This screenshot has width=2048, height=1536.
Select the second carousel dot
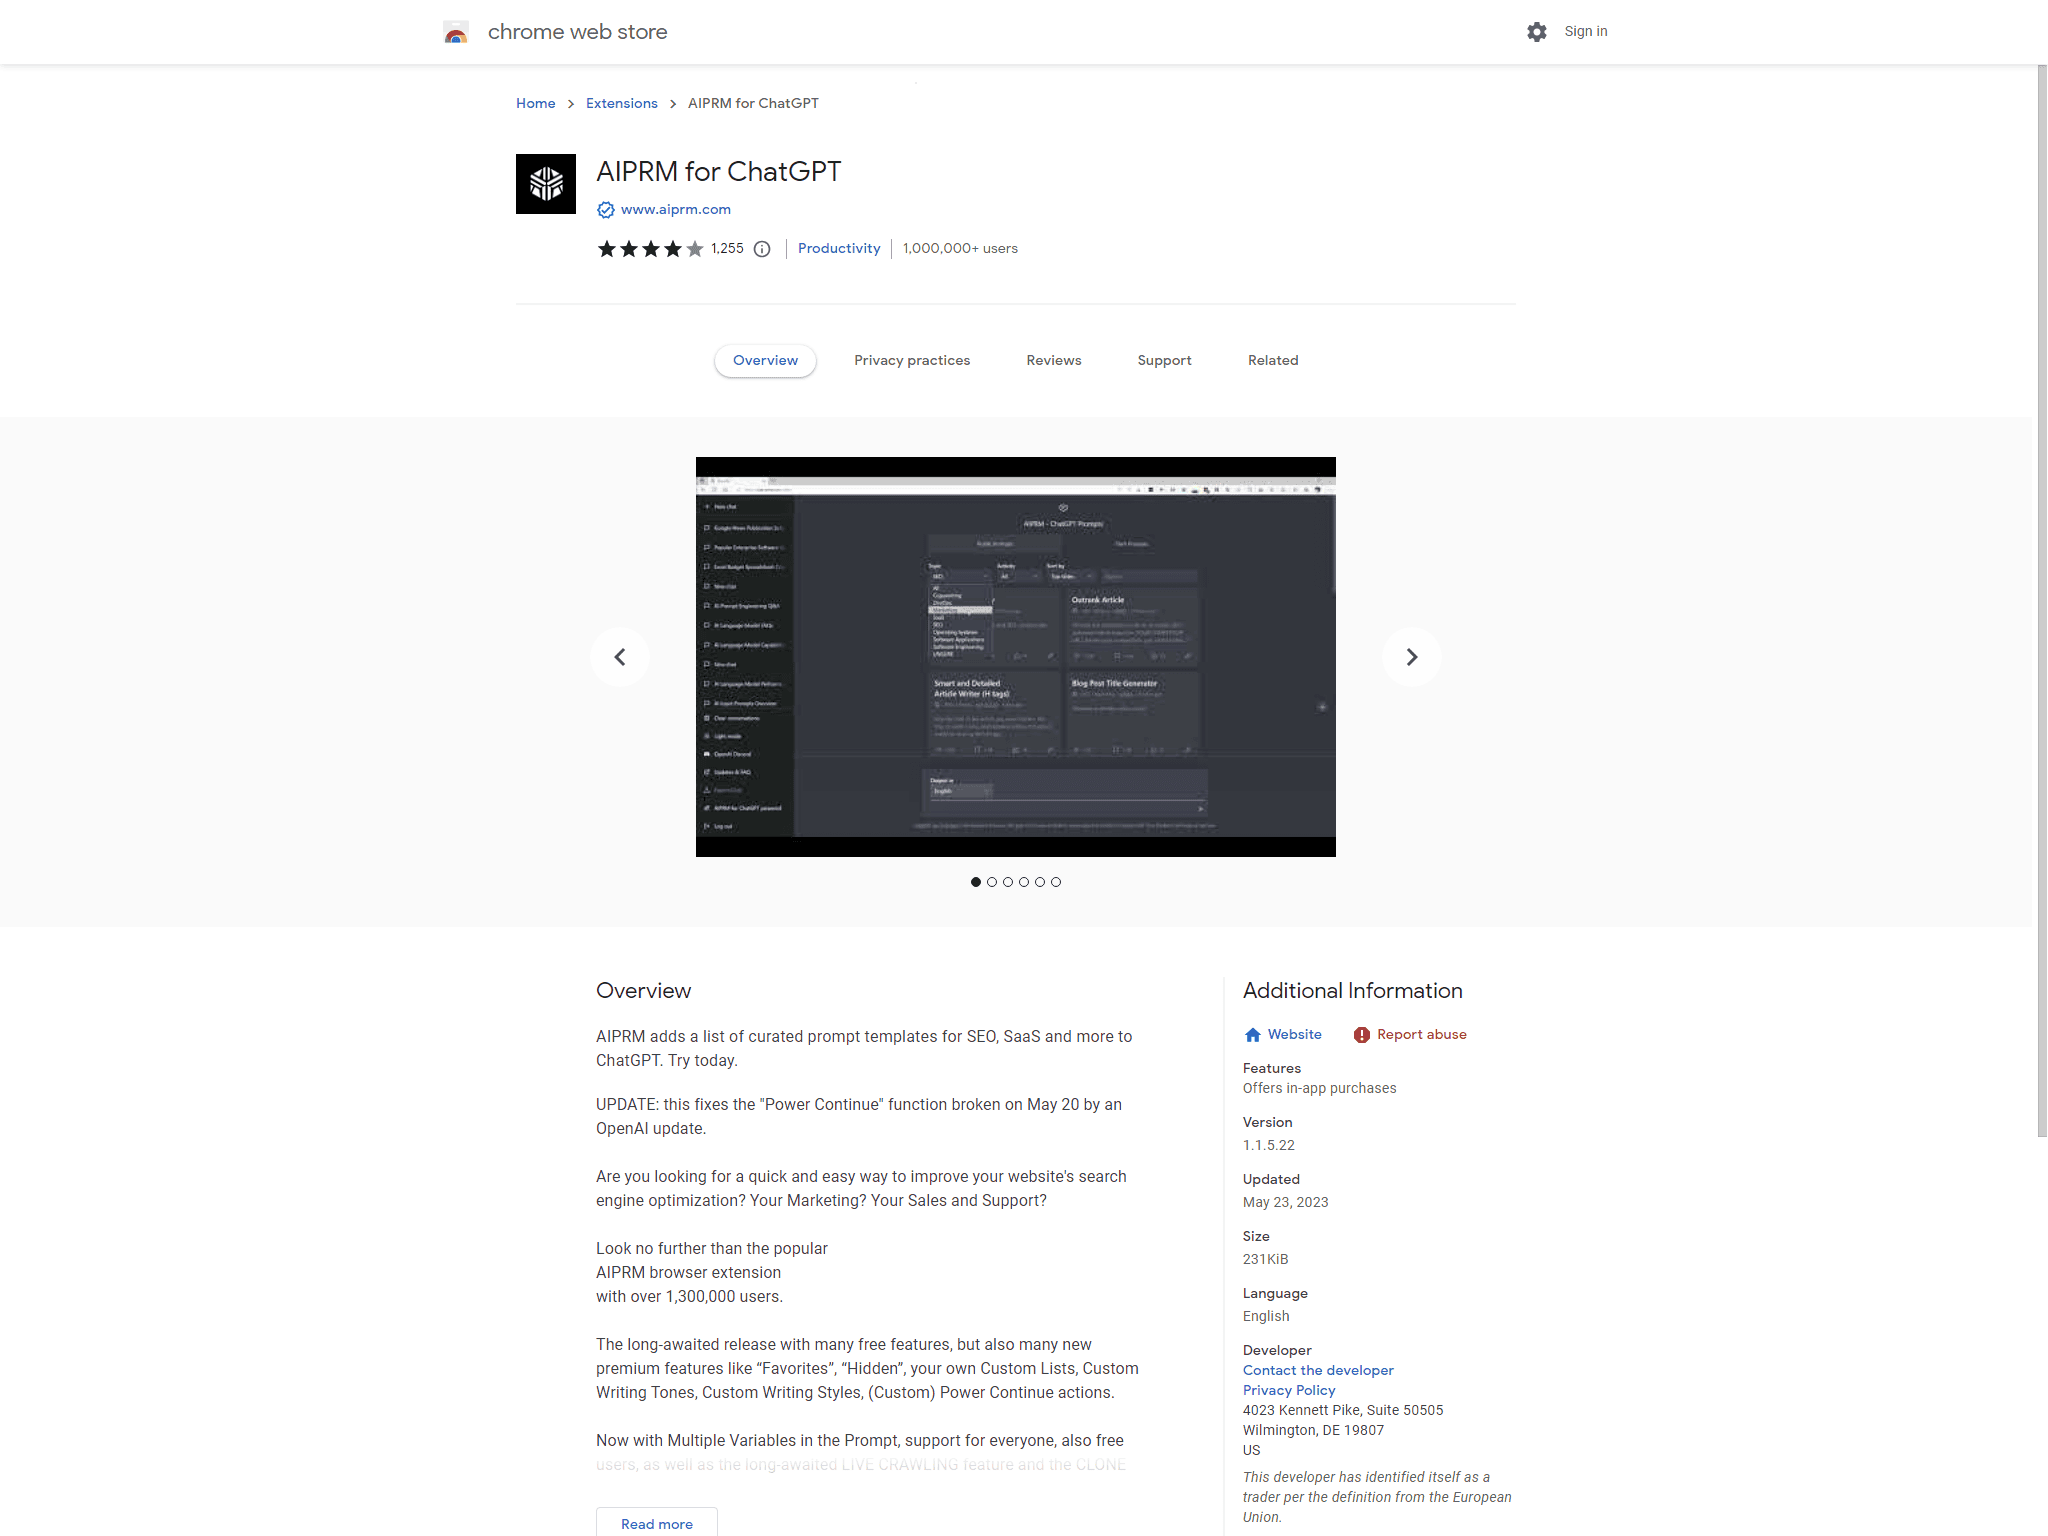click(992, 882)
